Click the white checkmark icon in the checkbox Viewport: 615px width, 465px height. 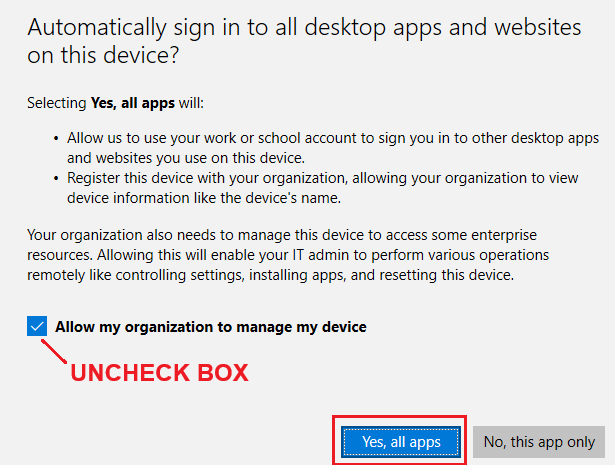pyautogui.click(x=37, y=326)
